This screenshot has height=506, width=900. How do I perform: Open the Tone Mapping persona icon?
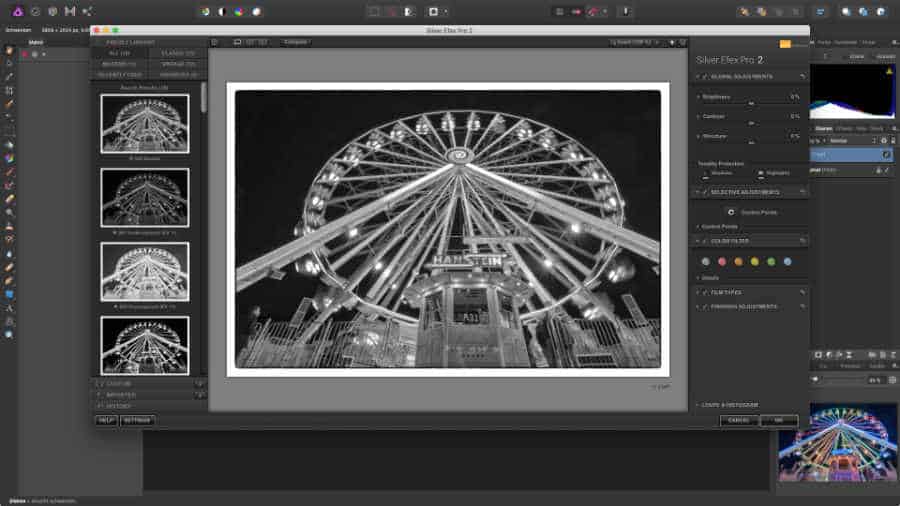pyautogui.click(x=70, y=11)
